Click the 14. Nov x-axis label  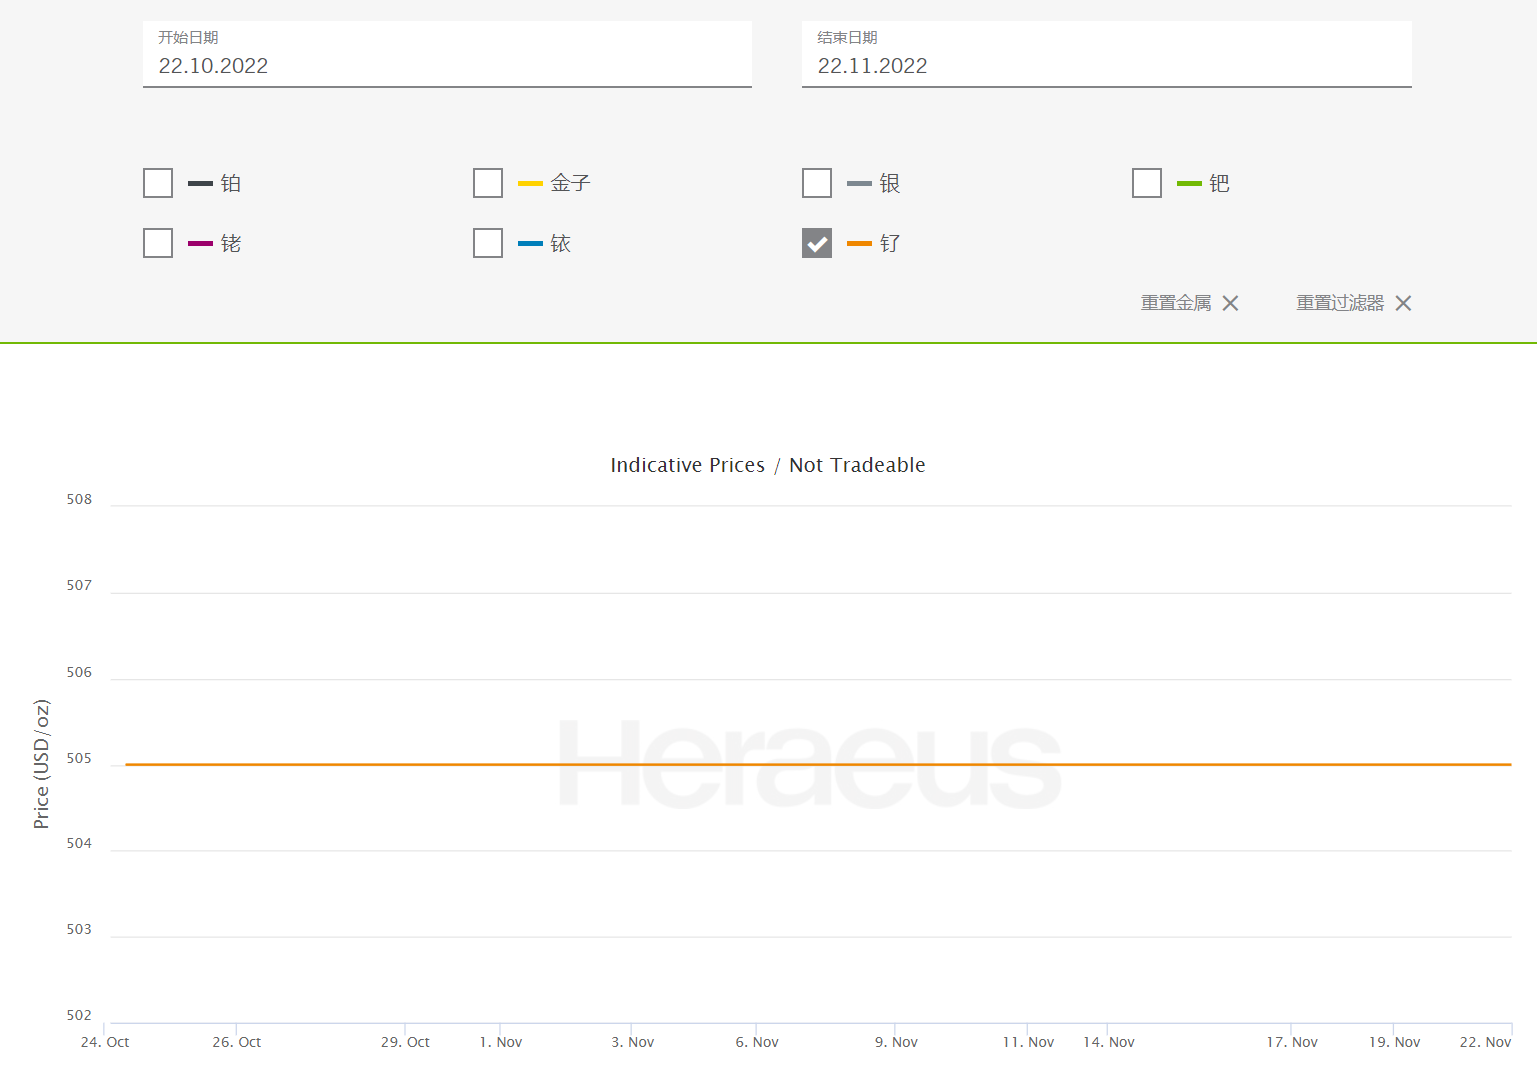(x=1109, y=1042)
